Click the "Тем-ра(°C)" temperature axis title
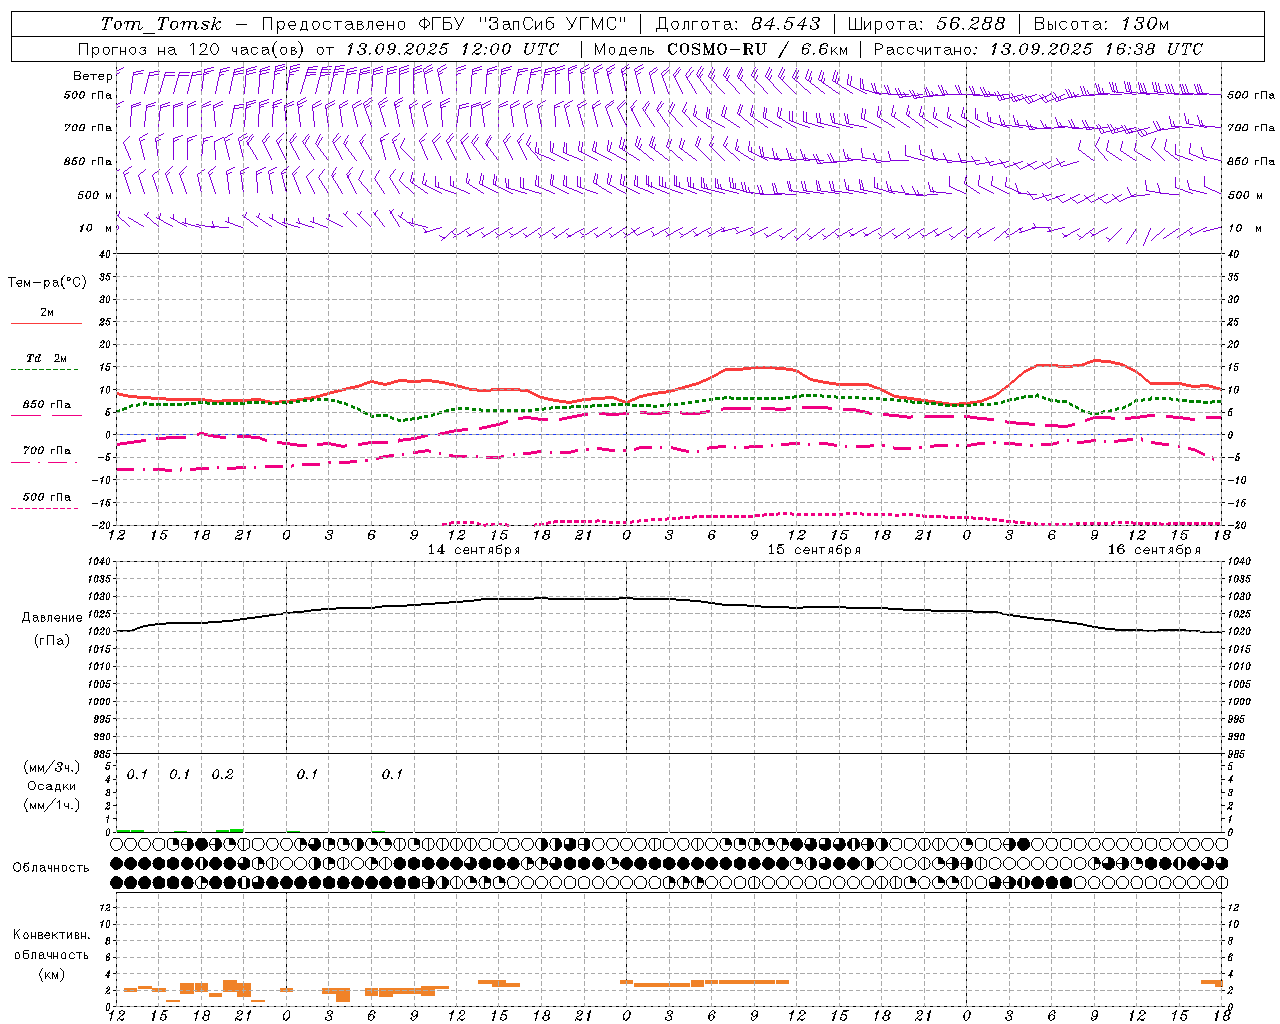The width and height of the screenshot is (1280, 1024). (47, 283)
